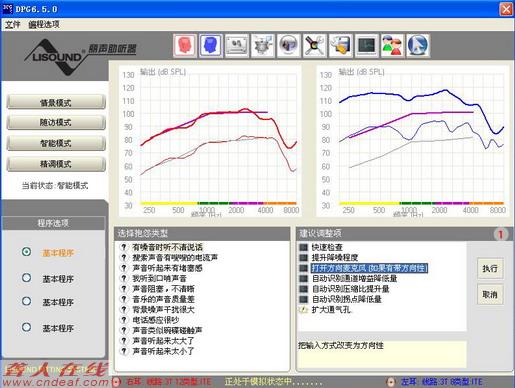Open the gears settings toolbar icon
Image resolution: width=515 pixels, height=388 pixels.
click(263, 45)
